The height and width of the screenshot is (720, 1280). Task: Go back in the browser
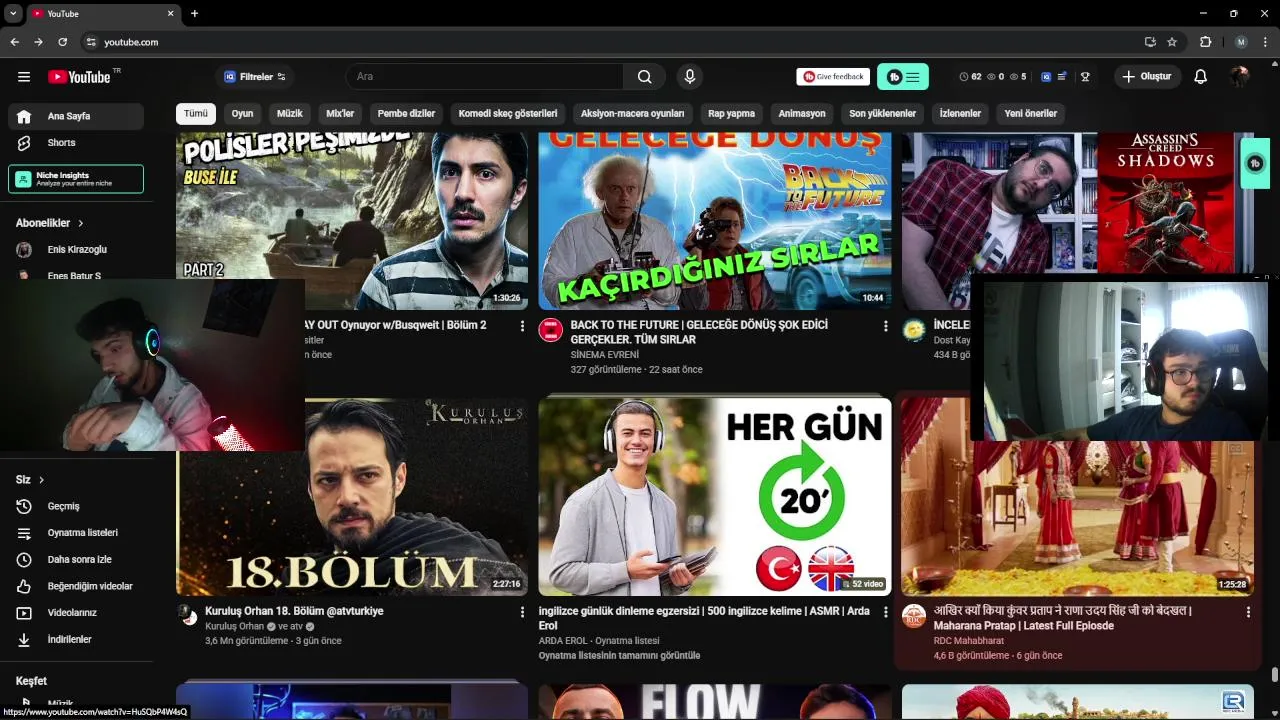14,42
